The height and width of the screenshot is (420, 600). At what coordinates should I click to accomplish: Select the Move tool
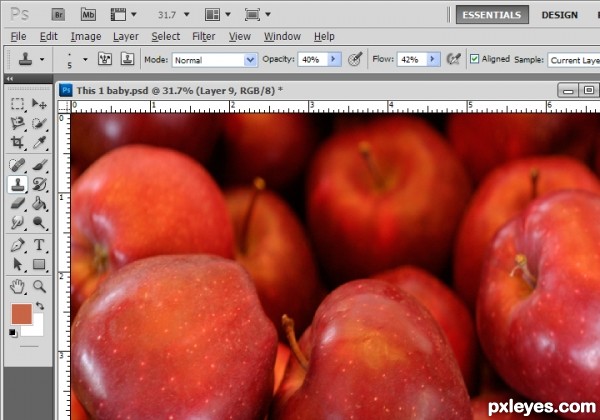[39, 104]
